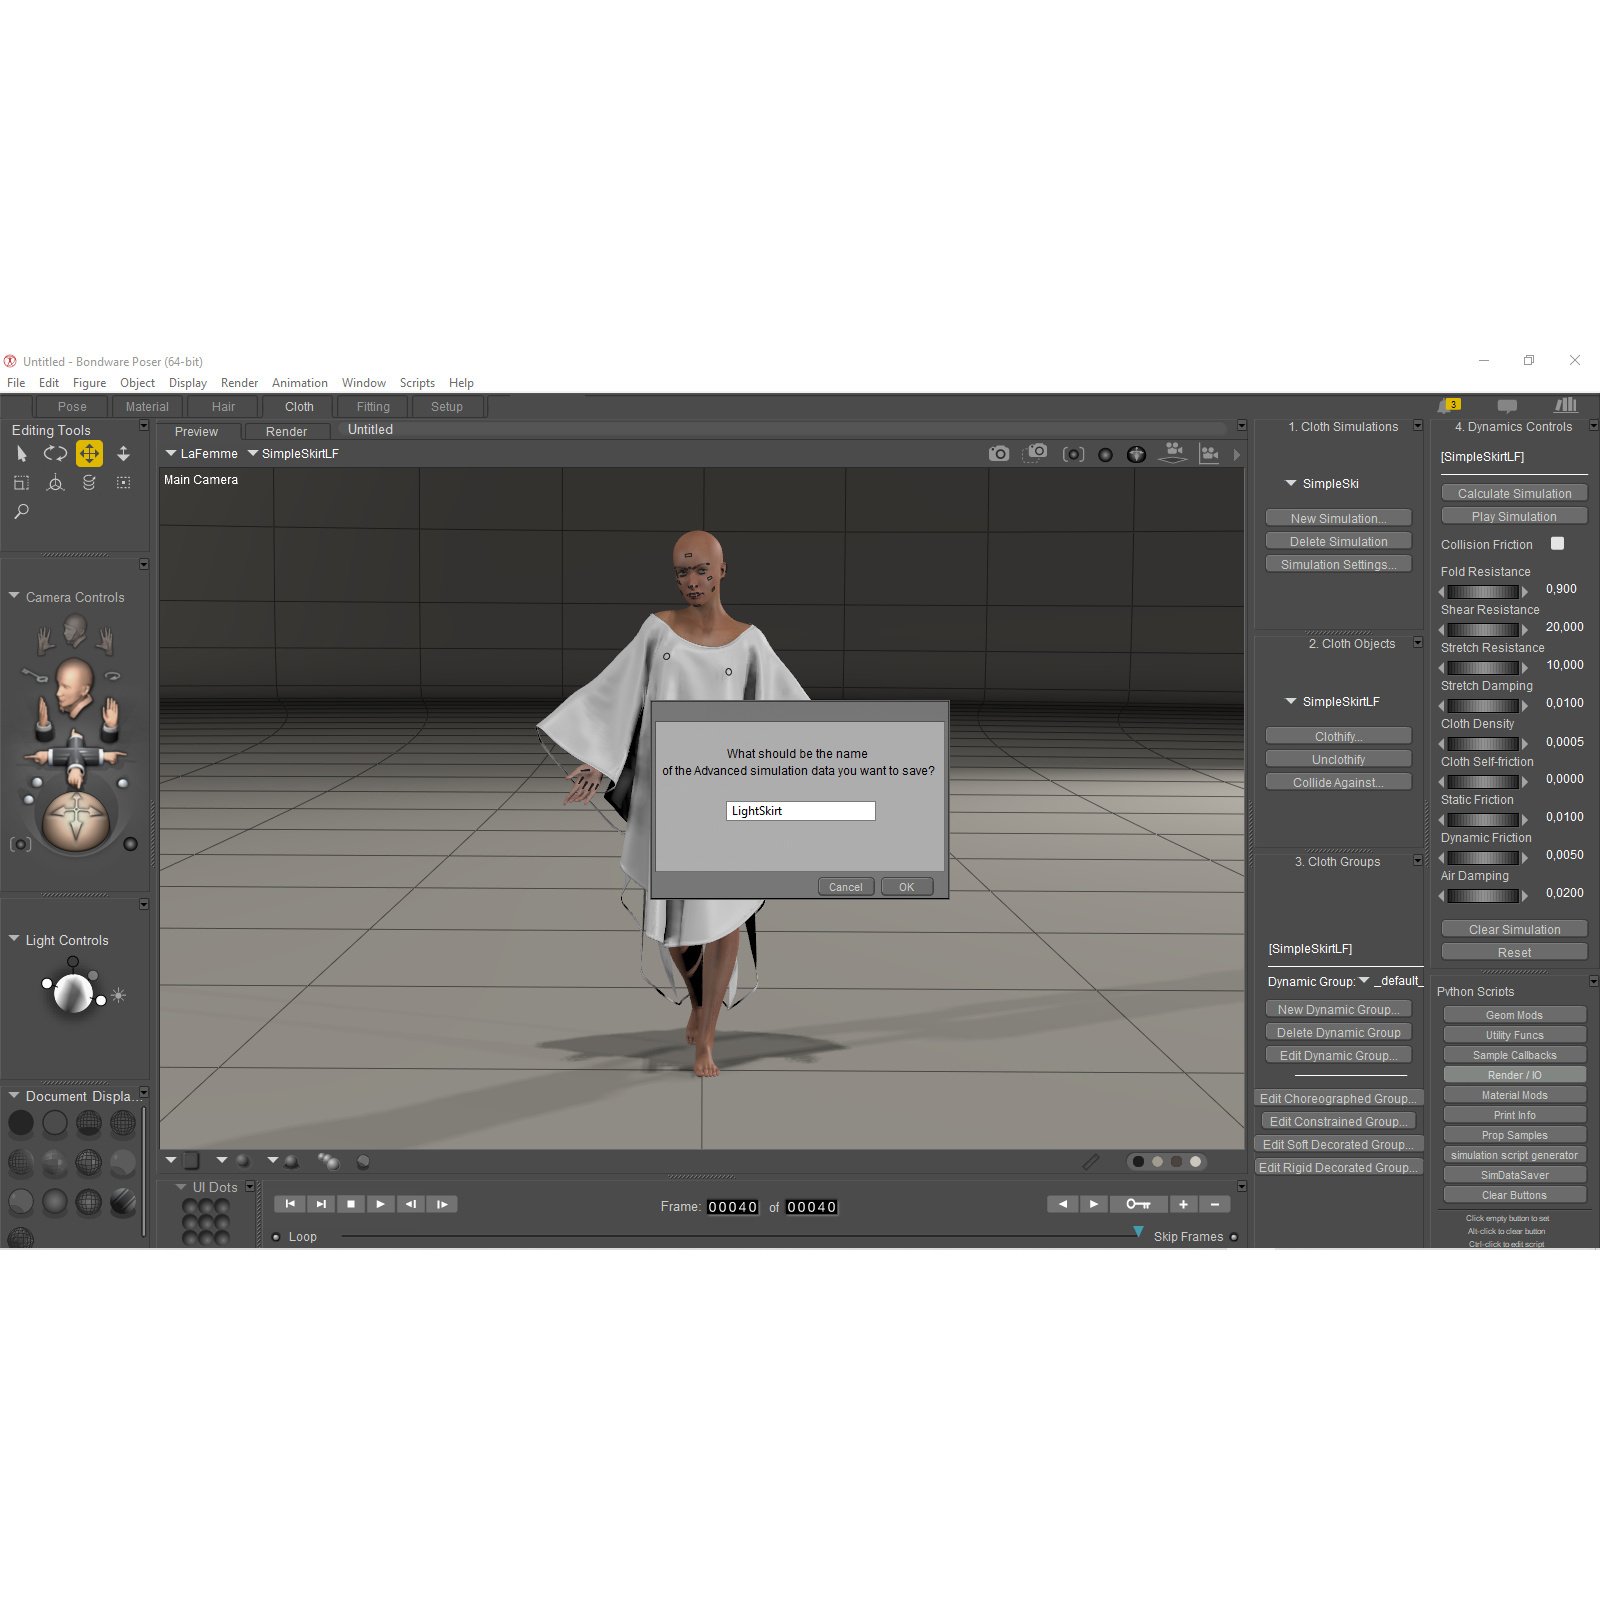This screenshot has height=1600, width=1600.
Task: Click the New Dynamic Group... button
Action: [x=1338, y=1010]
